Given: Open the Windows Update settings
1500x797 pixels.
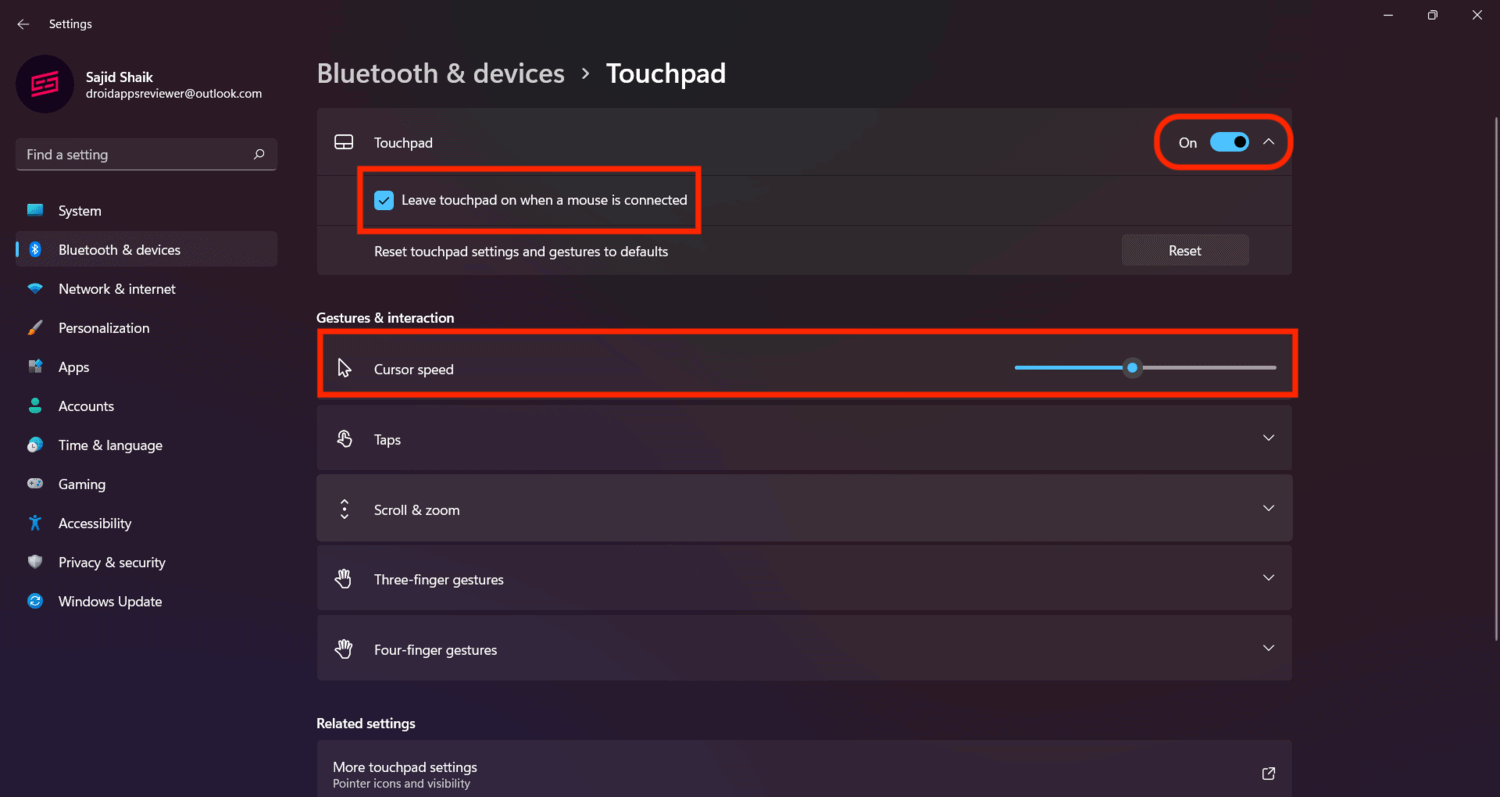Looking at the screenshot, I should click(110, 601).
